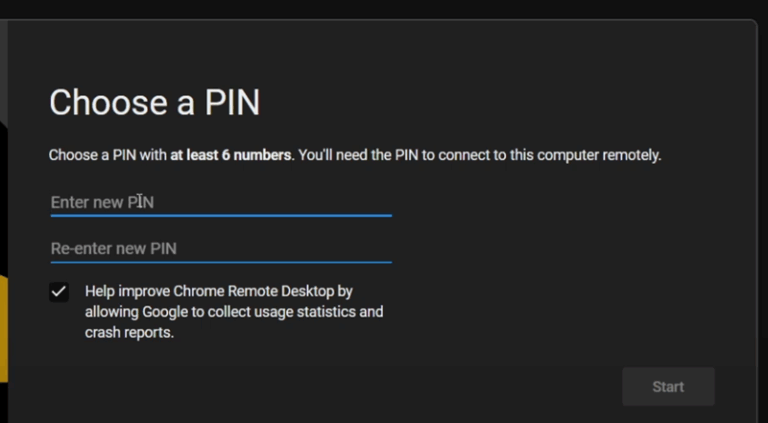768x423 pixels.
Task: Click the Start button
Action: click(668, 387)
